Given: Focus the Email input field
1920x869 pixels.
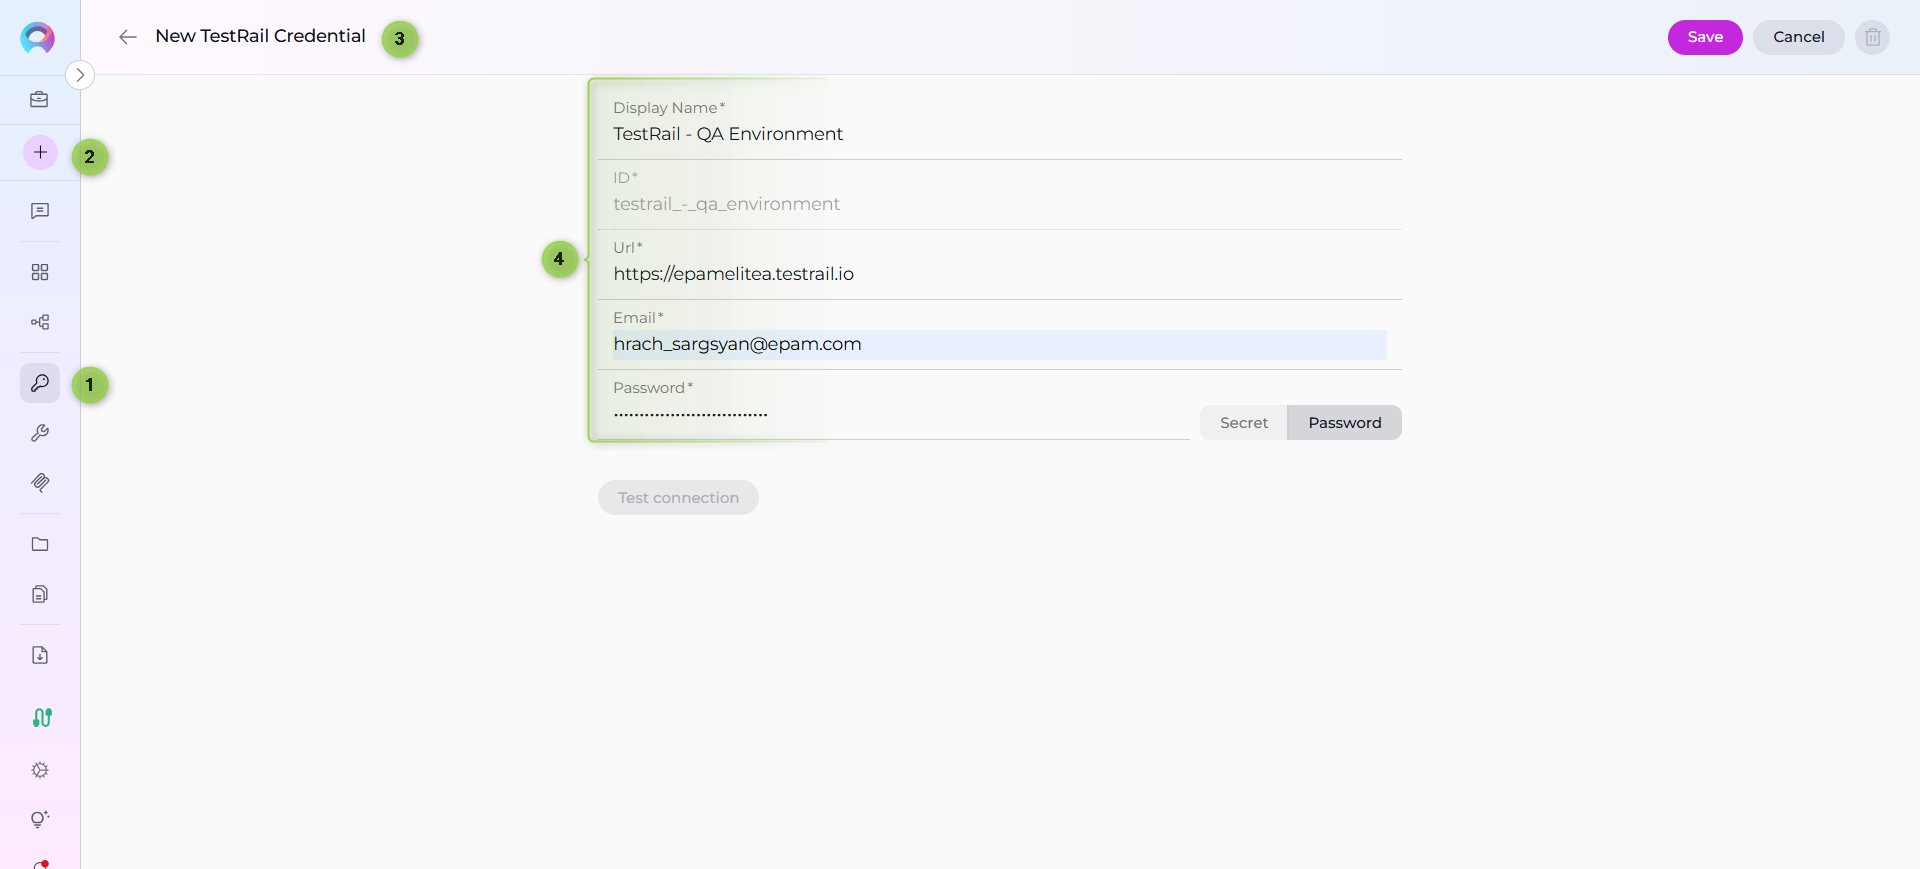Looking at the screenshot, I should 1000,344.
